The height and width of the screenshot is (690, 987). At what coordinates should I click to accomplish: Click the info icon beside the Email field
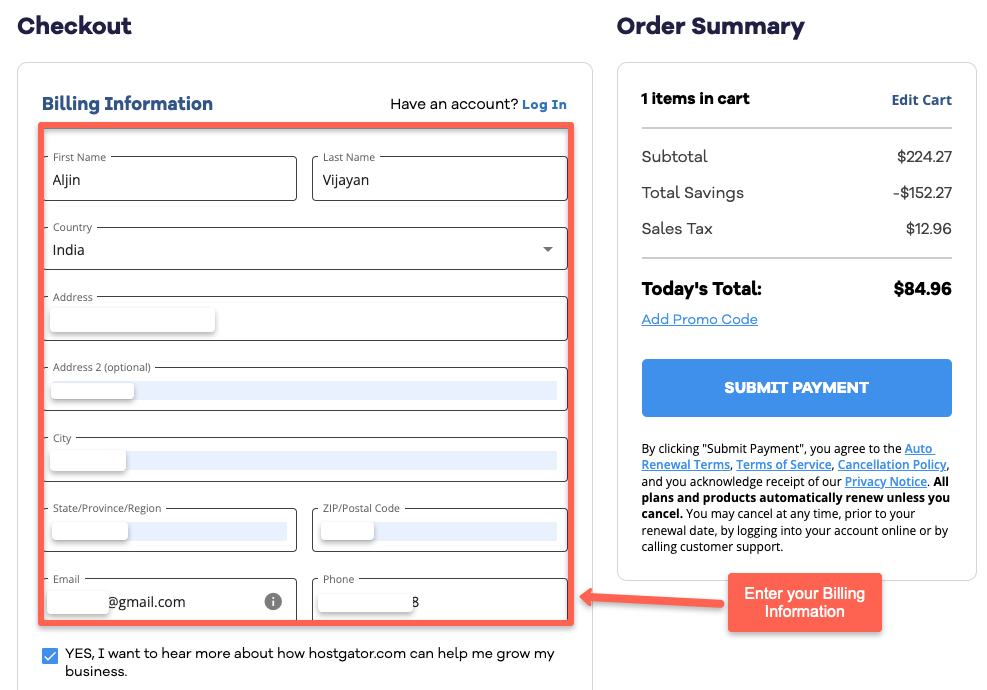click(272, 601)
